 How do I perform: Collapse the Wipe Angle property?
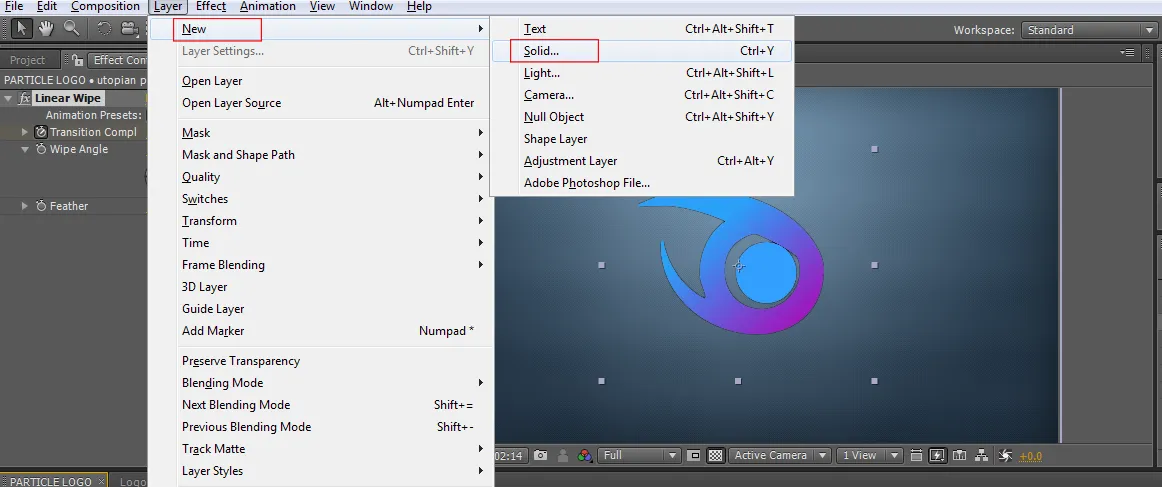tap(25, 149)
